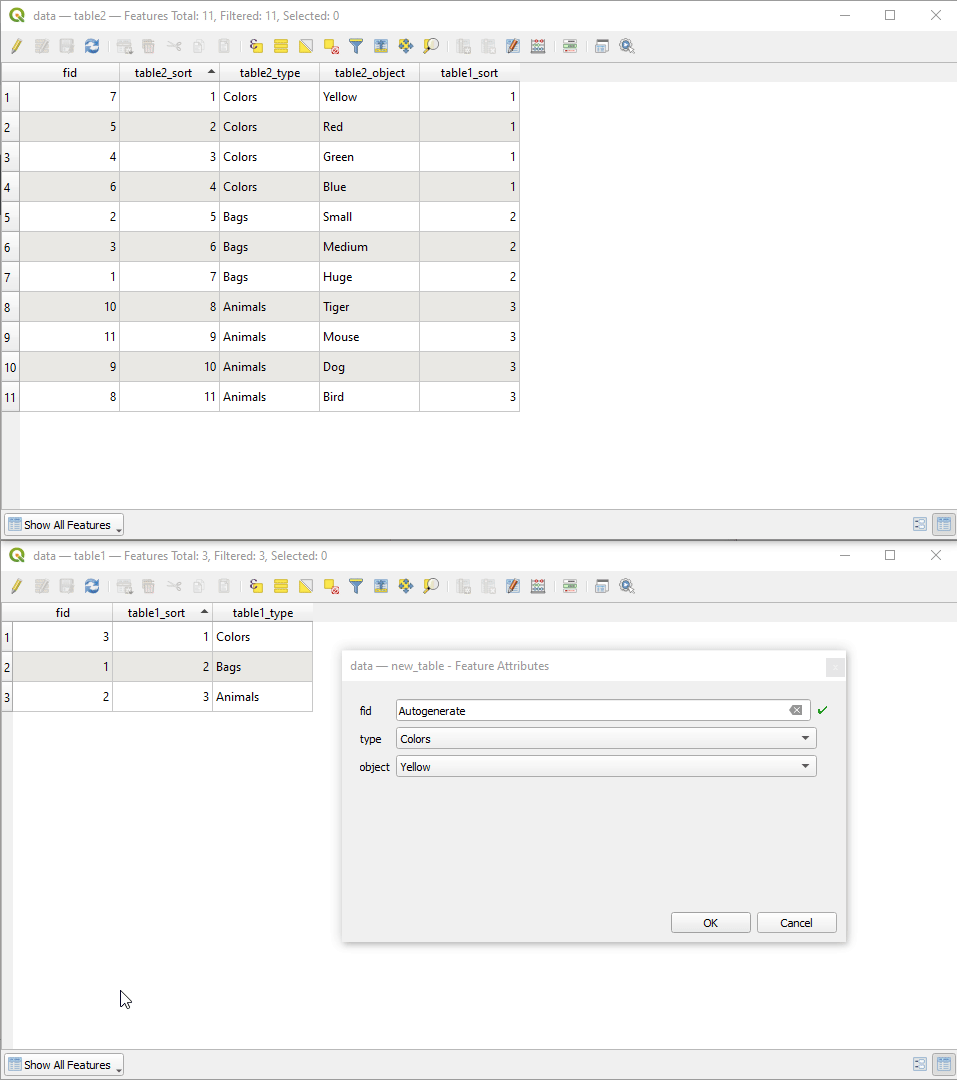Select row 5 of table2
Image resolution: width=957 pixels, height=1080 pixels.
[x=8, y=217]
